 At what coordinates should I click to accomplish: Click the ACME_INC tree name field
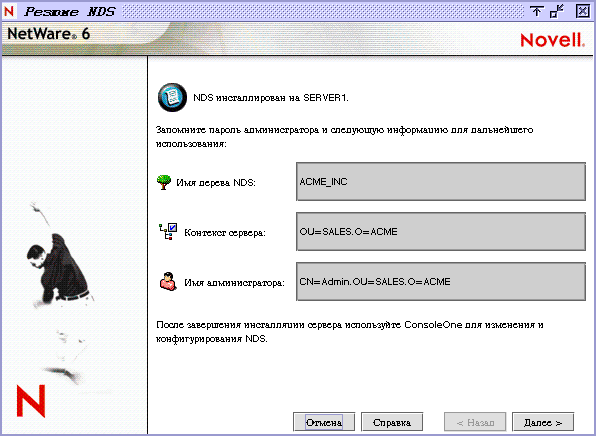(441, 182)
